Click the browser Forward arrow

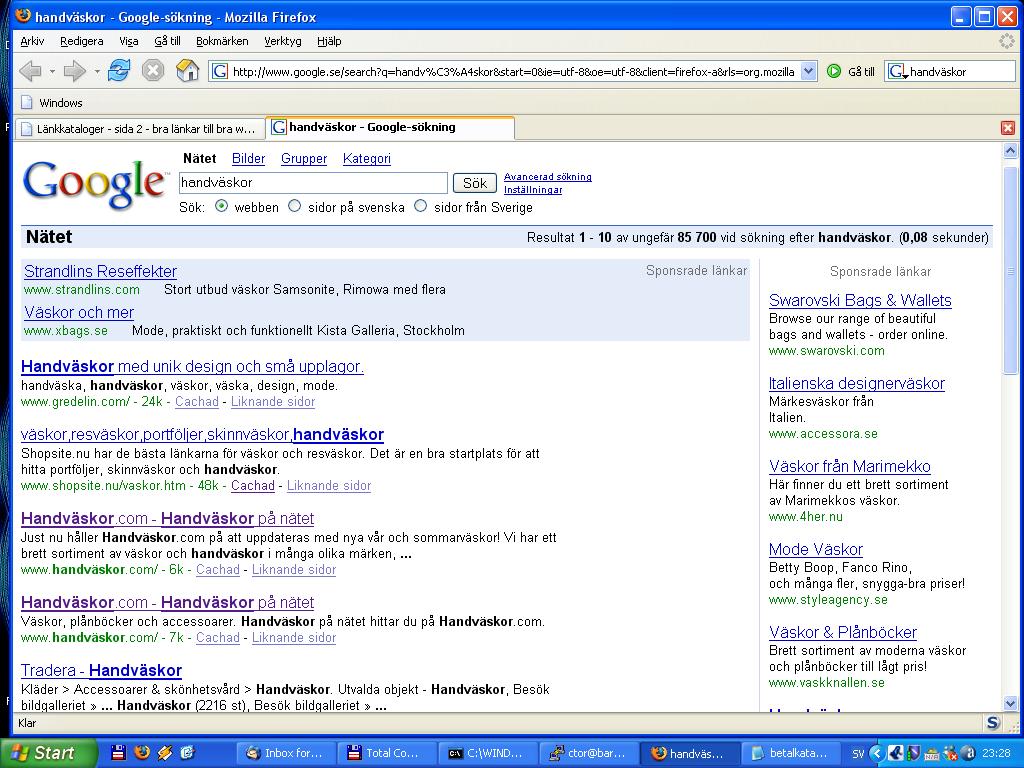coord(74,71)
